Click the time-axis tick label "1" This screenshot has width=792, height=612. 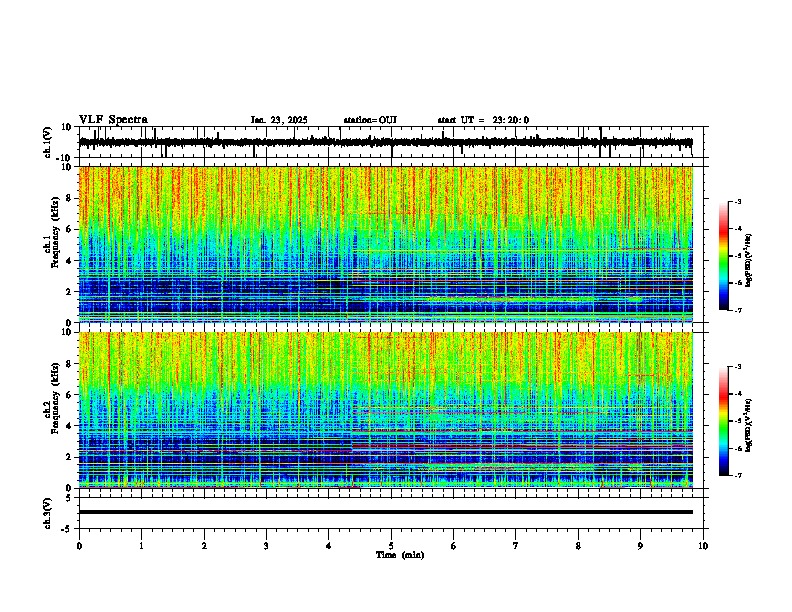tap(141, 546)
